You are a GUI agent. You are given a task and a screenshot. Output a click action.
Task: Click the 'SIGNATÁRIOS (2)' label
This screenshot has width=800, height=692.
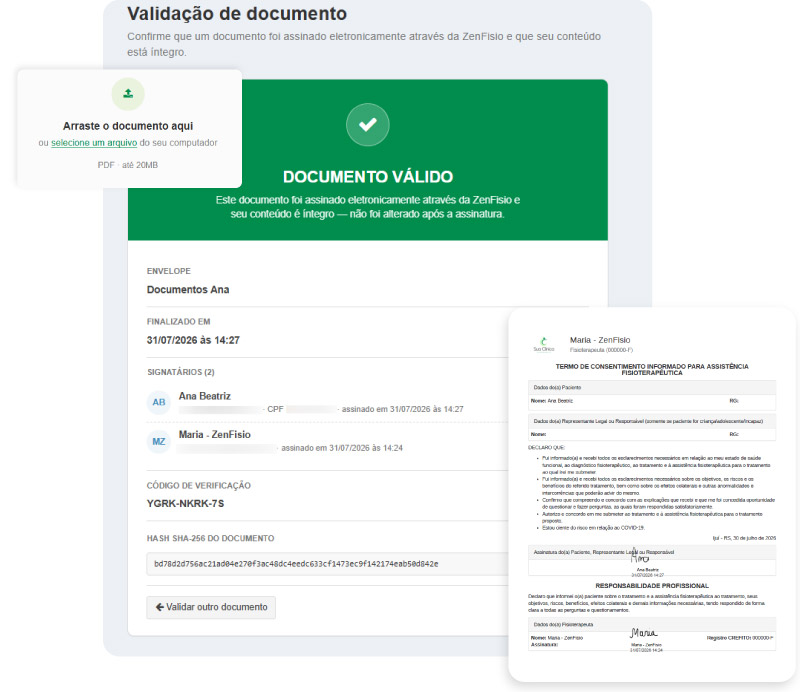181,372
